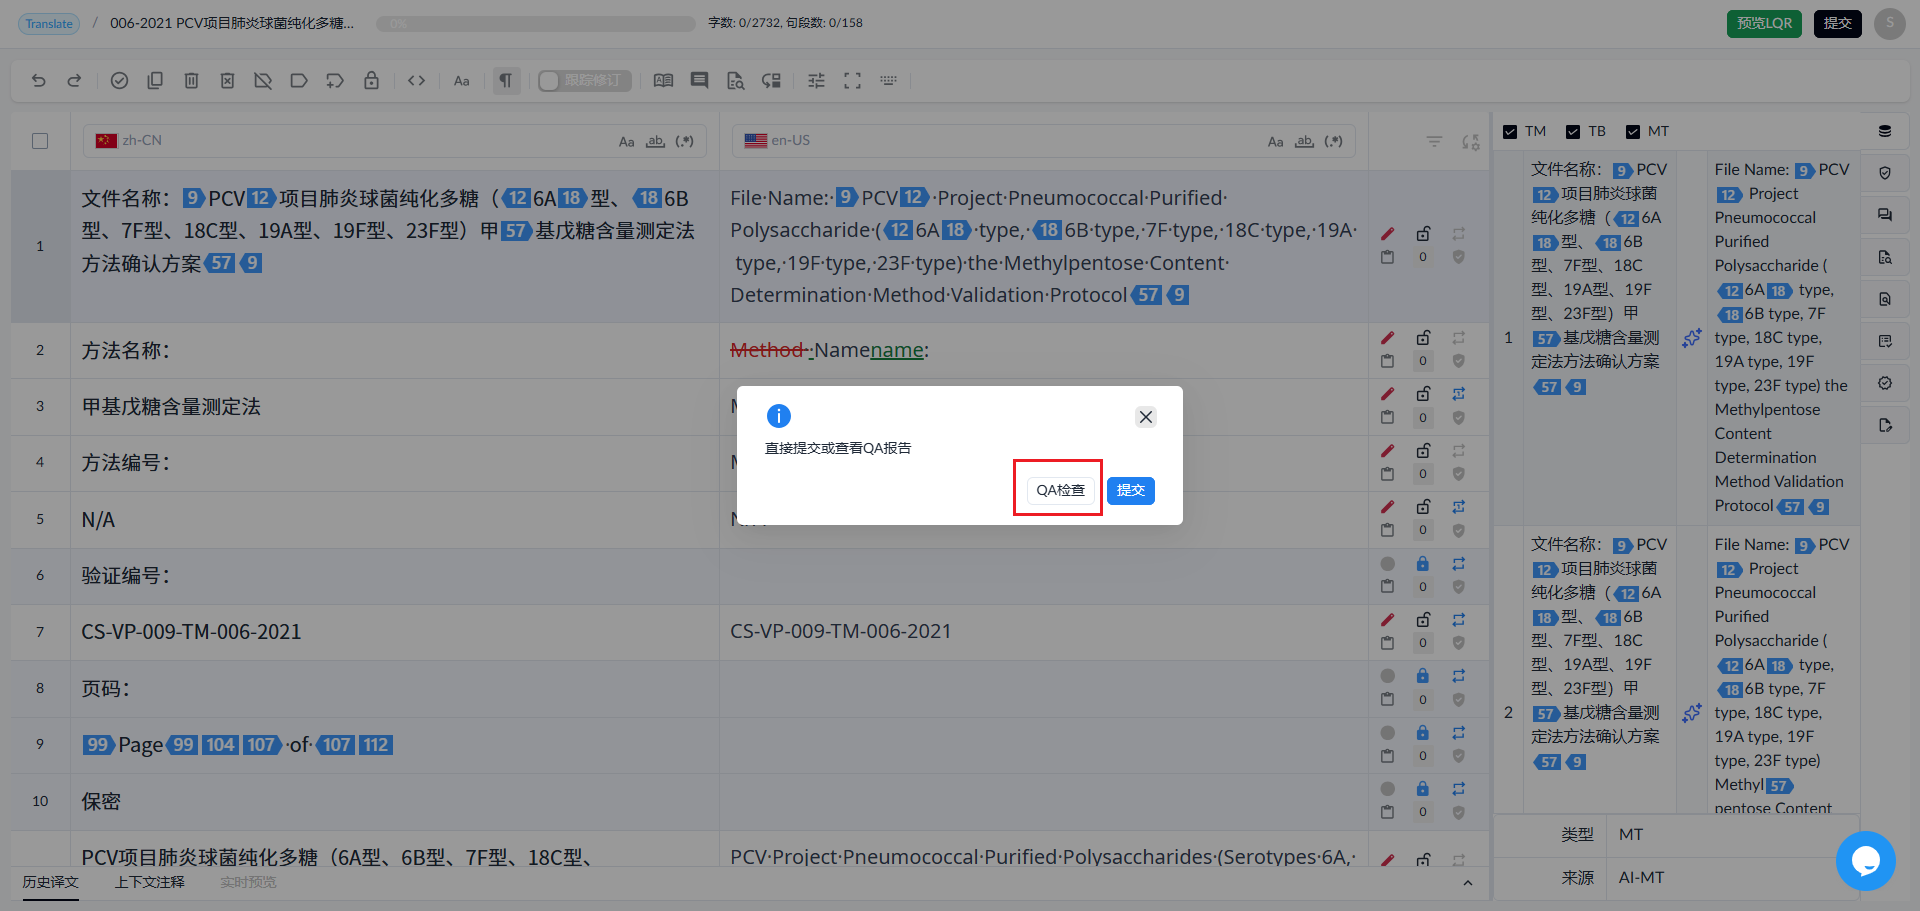Toggle the TB checkbox

pos(1573,132)
